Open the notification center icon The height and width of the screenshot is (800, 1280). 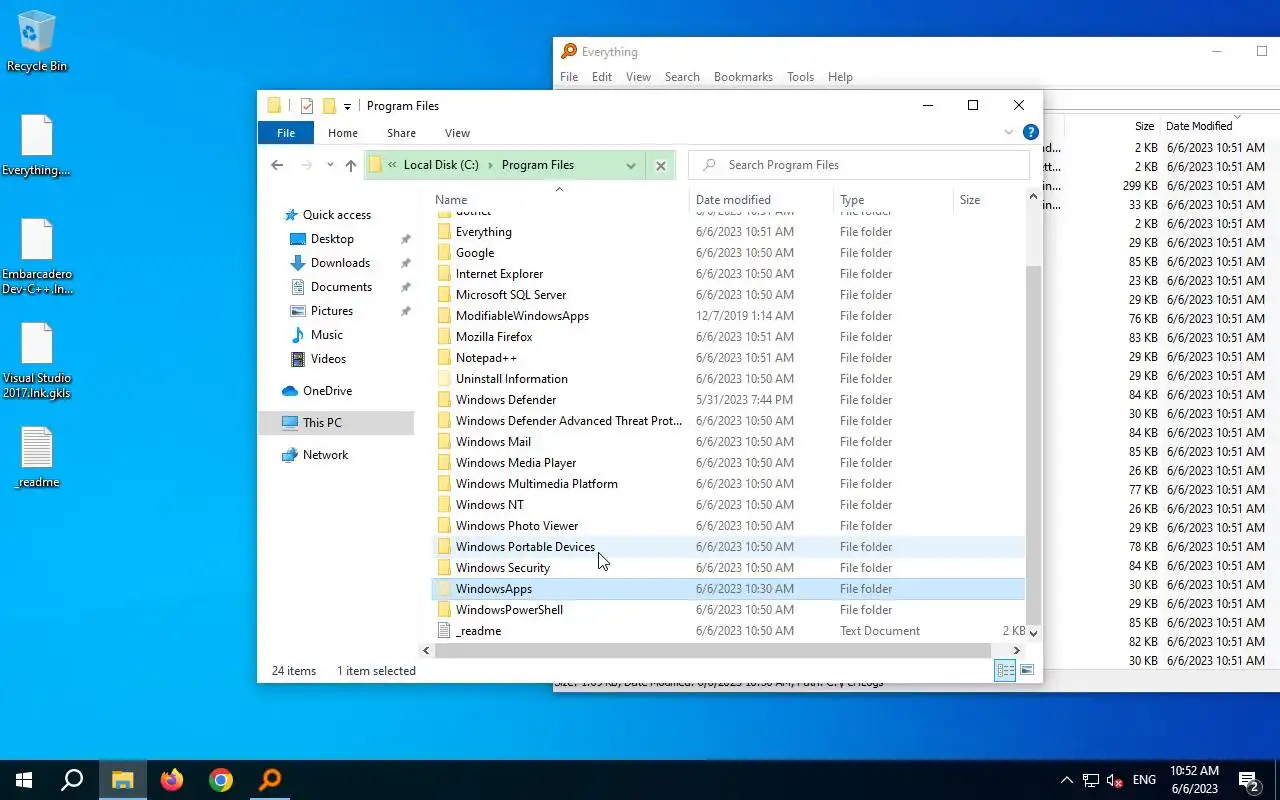[1249, 780]
